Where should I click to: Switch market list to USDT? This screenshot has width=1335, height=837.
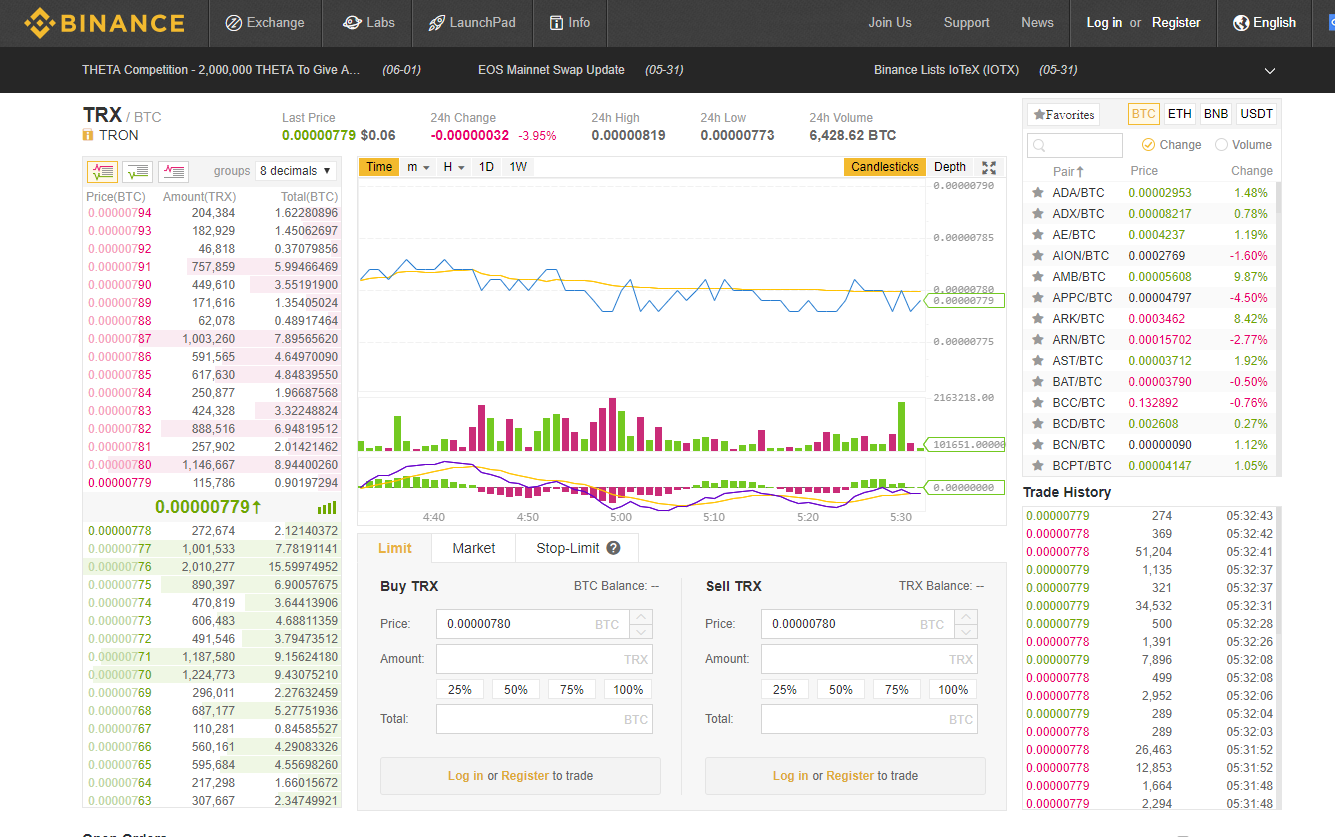(1256, 114)
